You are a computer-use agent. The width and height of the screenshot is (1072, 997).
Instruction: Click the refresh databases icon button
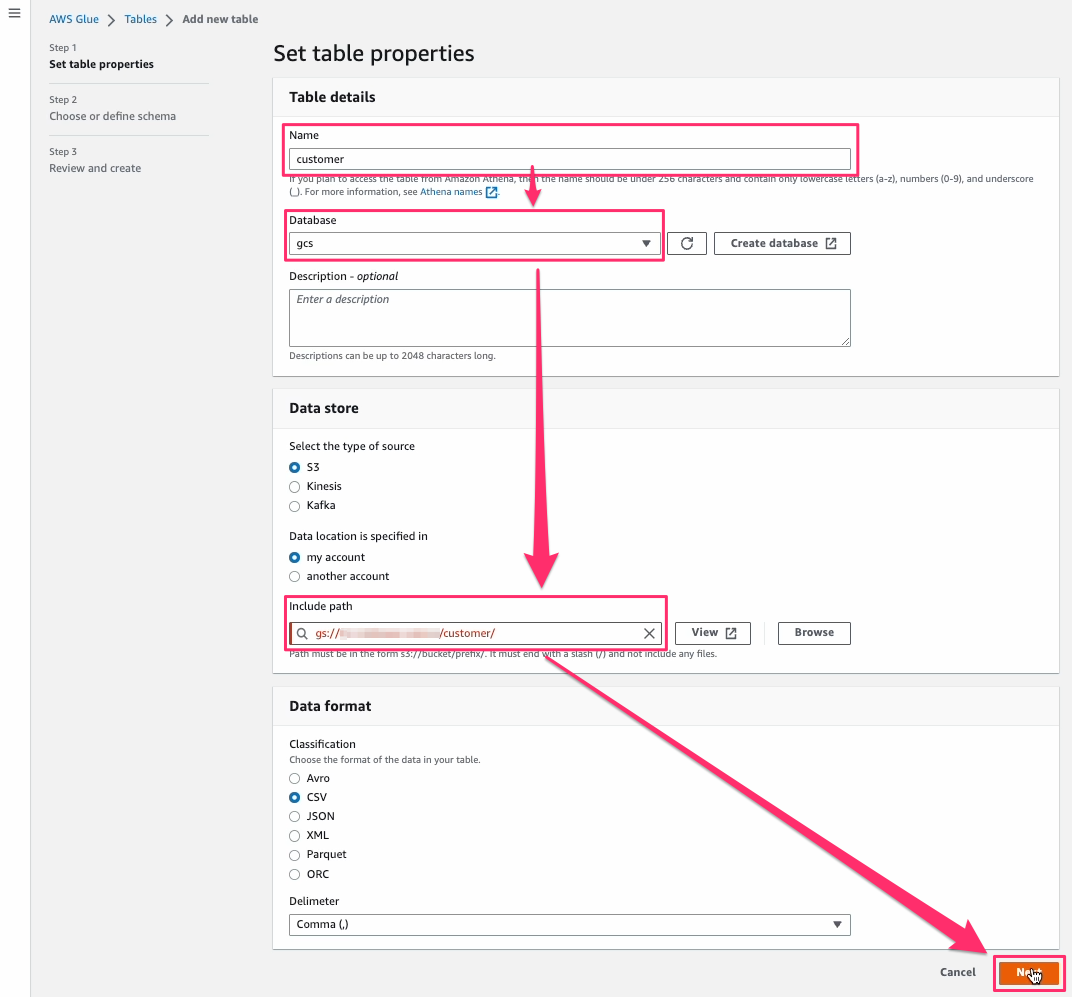(x=687, y=243)
